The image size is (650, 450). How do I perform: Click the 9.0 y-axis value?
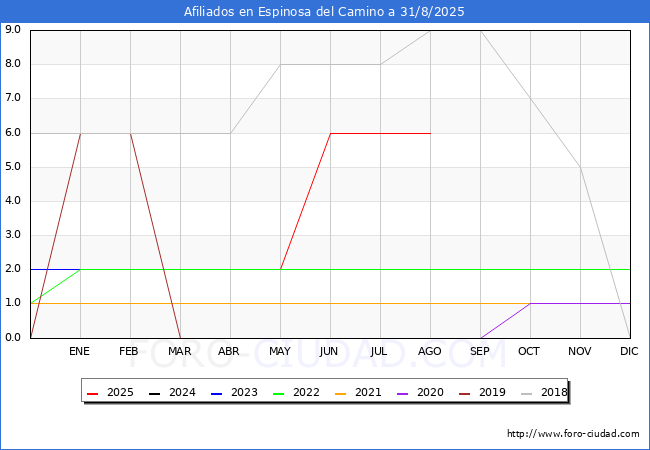click(14, 30)
